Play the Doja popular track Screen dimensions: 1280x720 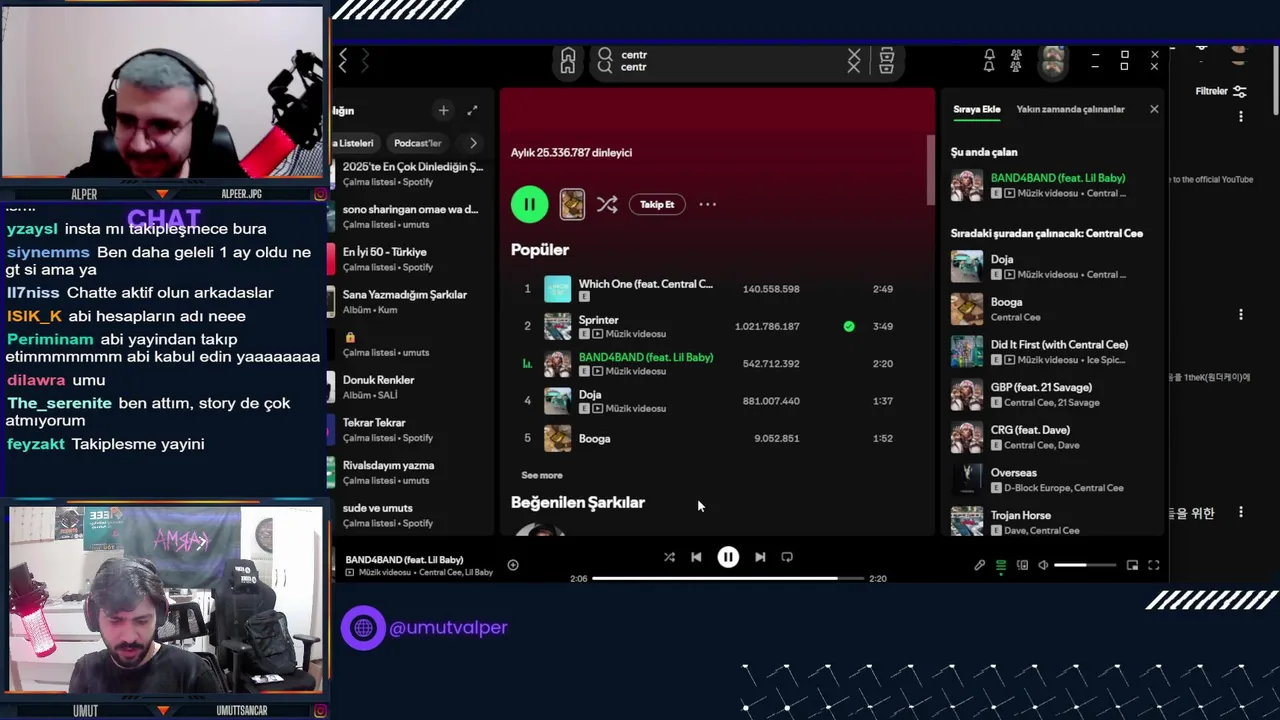[716, 401]
